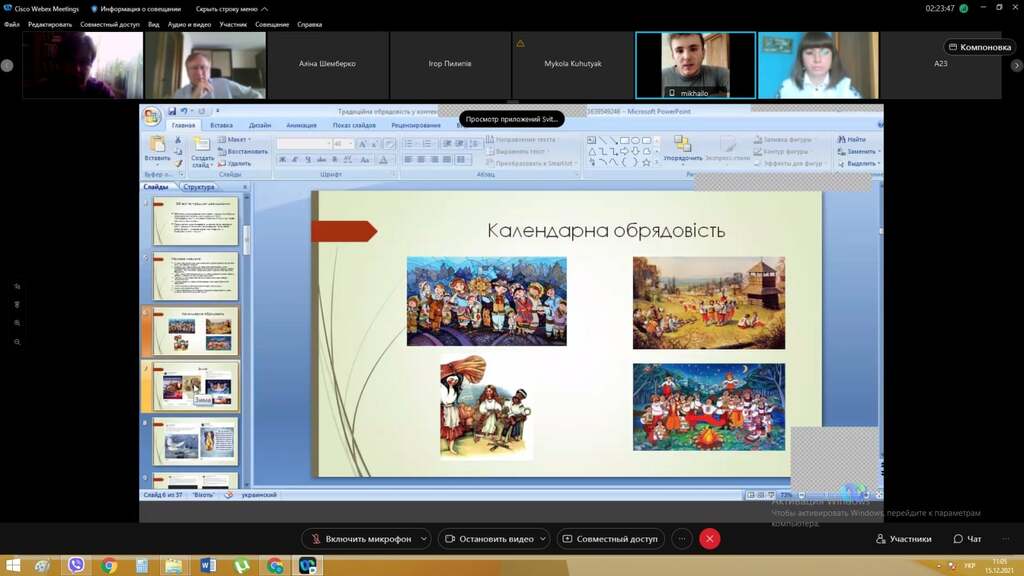Image resolution: width=1024 pixels, height=576 pixels.
Task: Expand video options arrow beside Остановить видео
Action: 542,539
